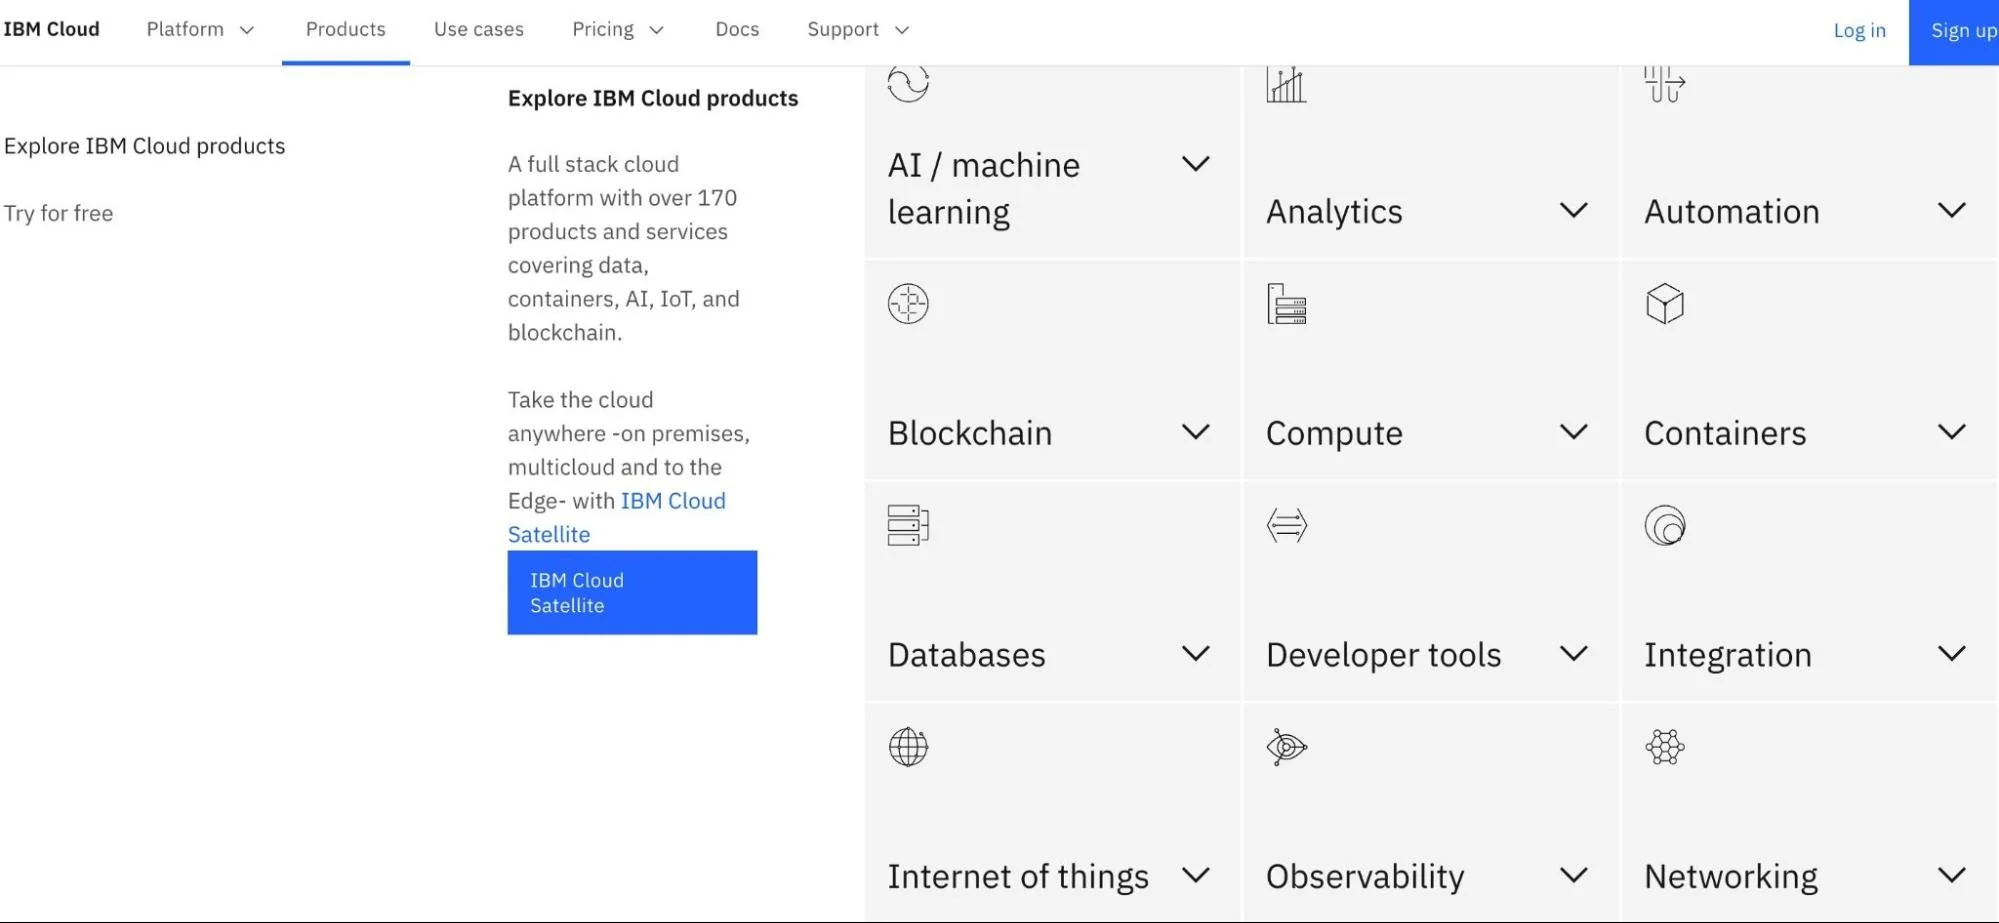Open the Docs link in navigation

(x=737, y=30)
